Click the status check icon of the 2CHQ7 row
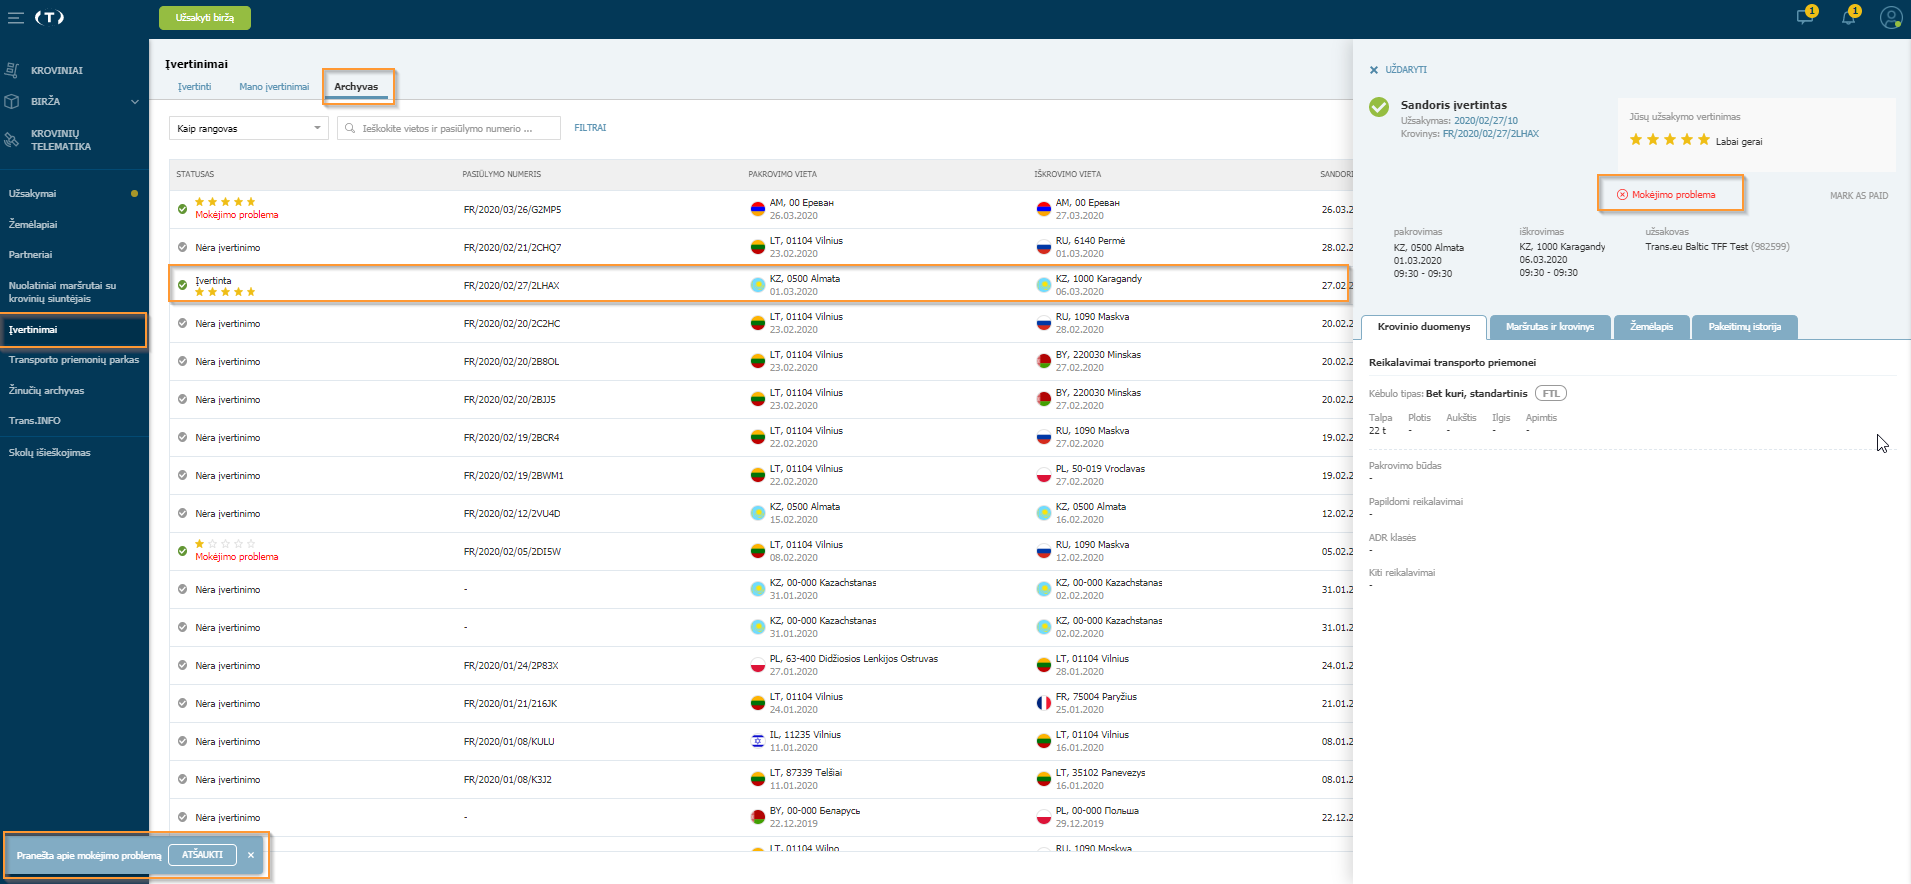Screen dimensions: 1911x884 tap(182, 247)
